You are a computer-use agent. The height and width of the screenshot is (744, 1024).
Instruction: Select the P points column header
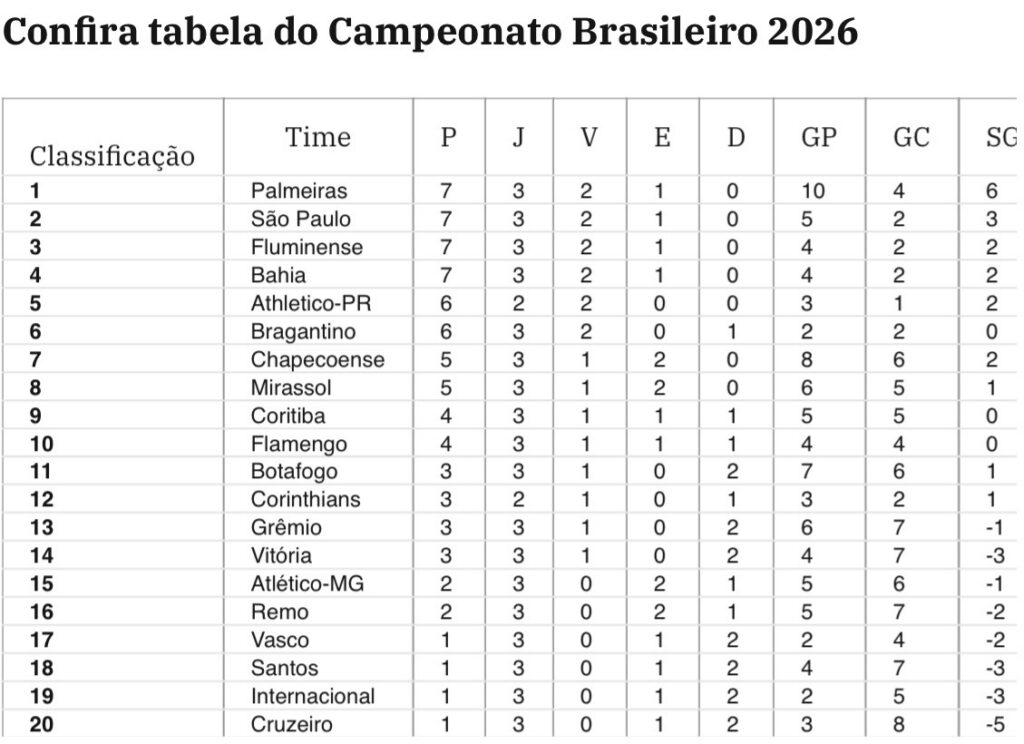coord(449,137)
